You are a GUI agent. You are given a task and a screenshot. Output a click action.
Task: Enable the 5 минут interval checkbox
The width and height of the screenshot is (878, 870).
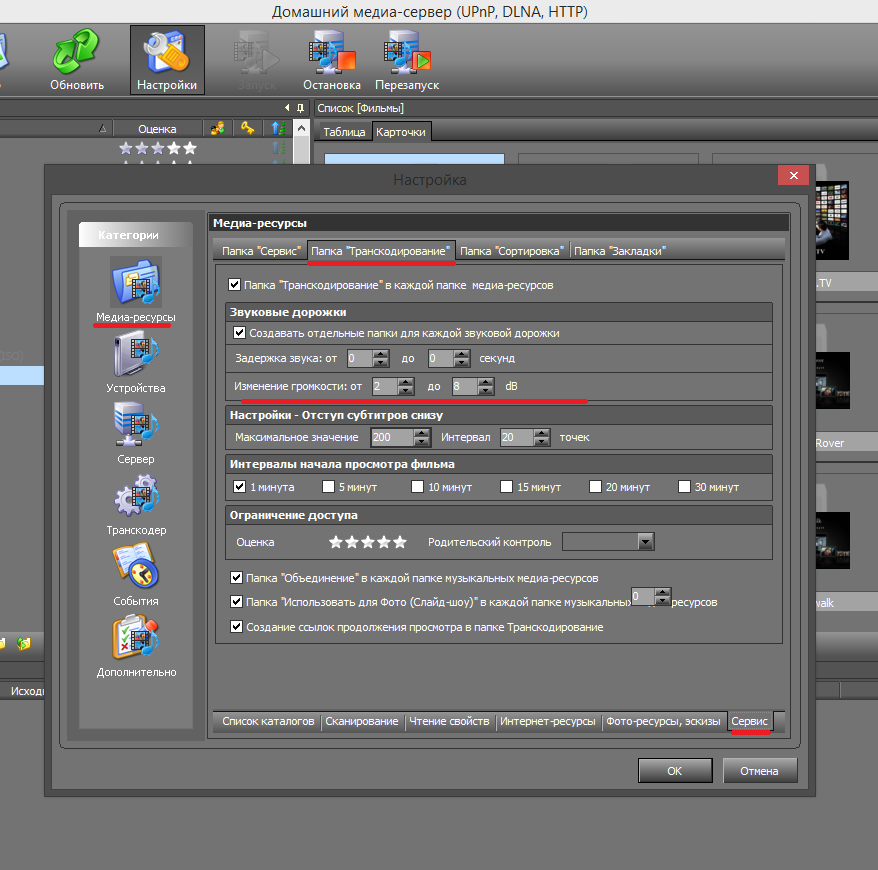tap(328, 487)
